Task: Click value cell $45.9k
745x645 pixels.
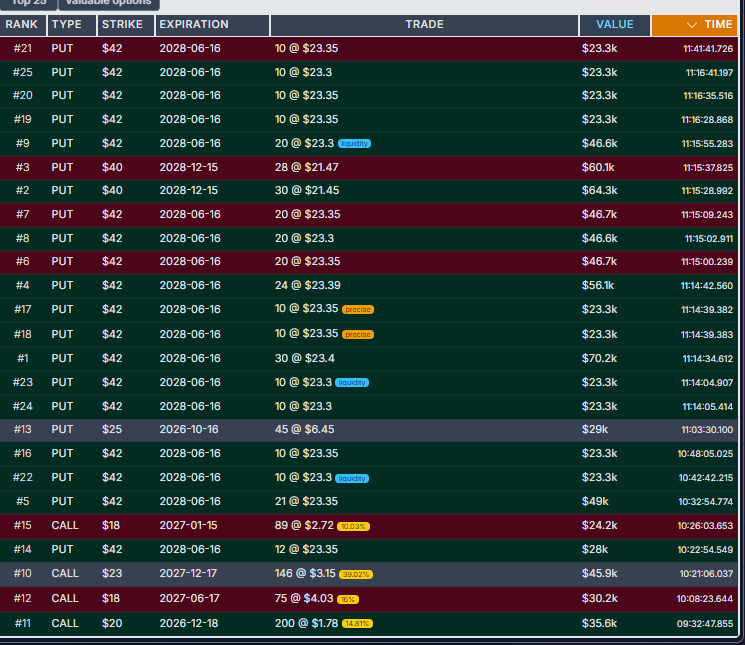Action: (x=600, y=573)
